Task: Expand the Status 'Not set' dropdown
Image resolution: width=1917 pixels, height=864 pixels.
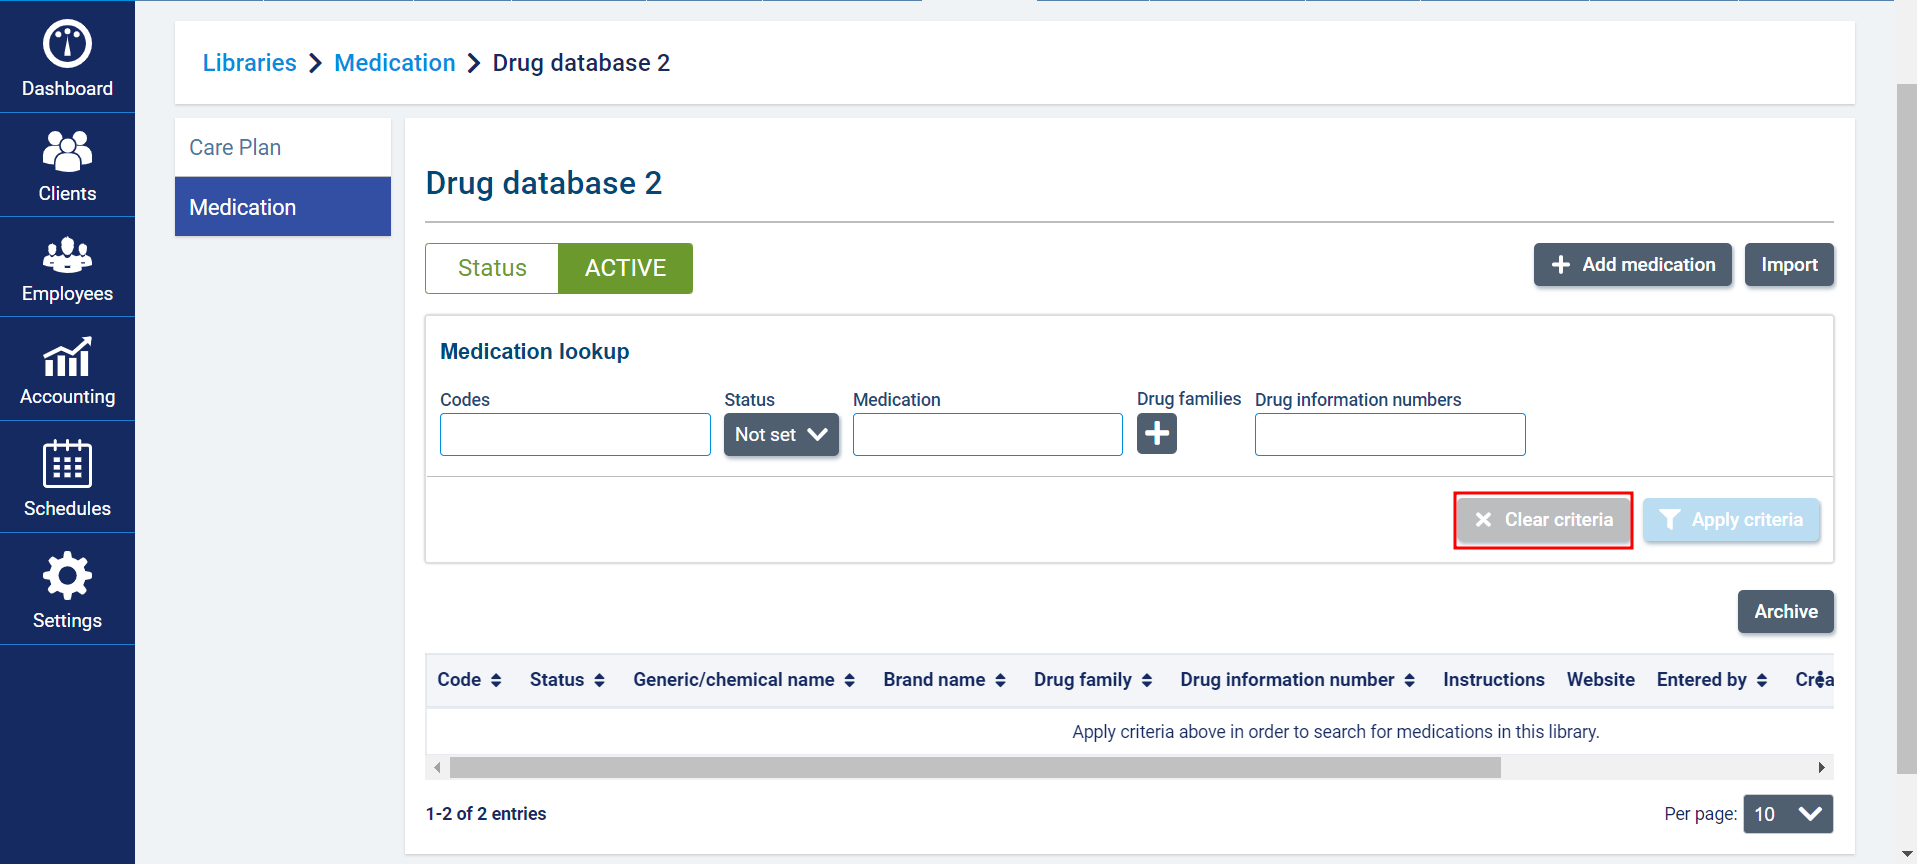Action: coord(781,435)
